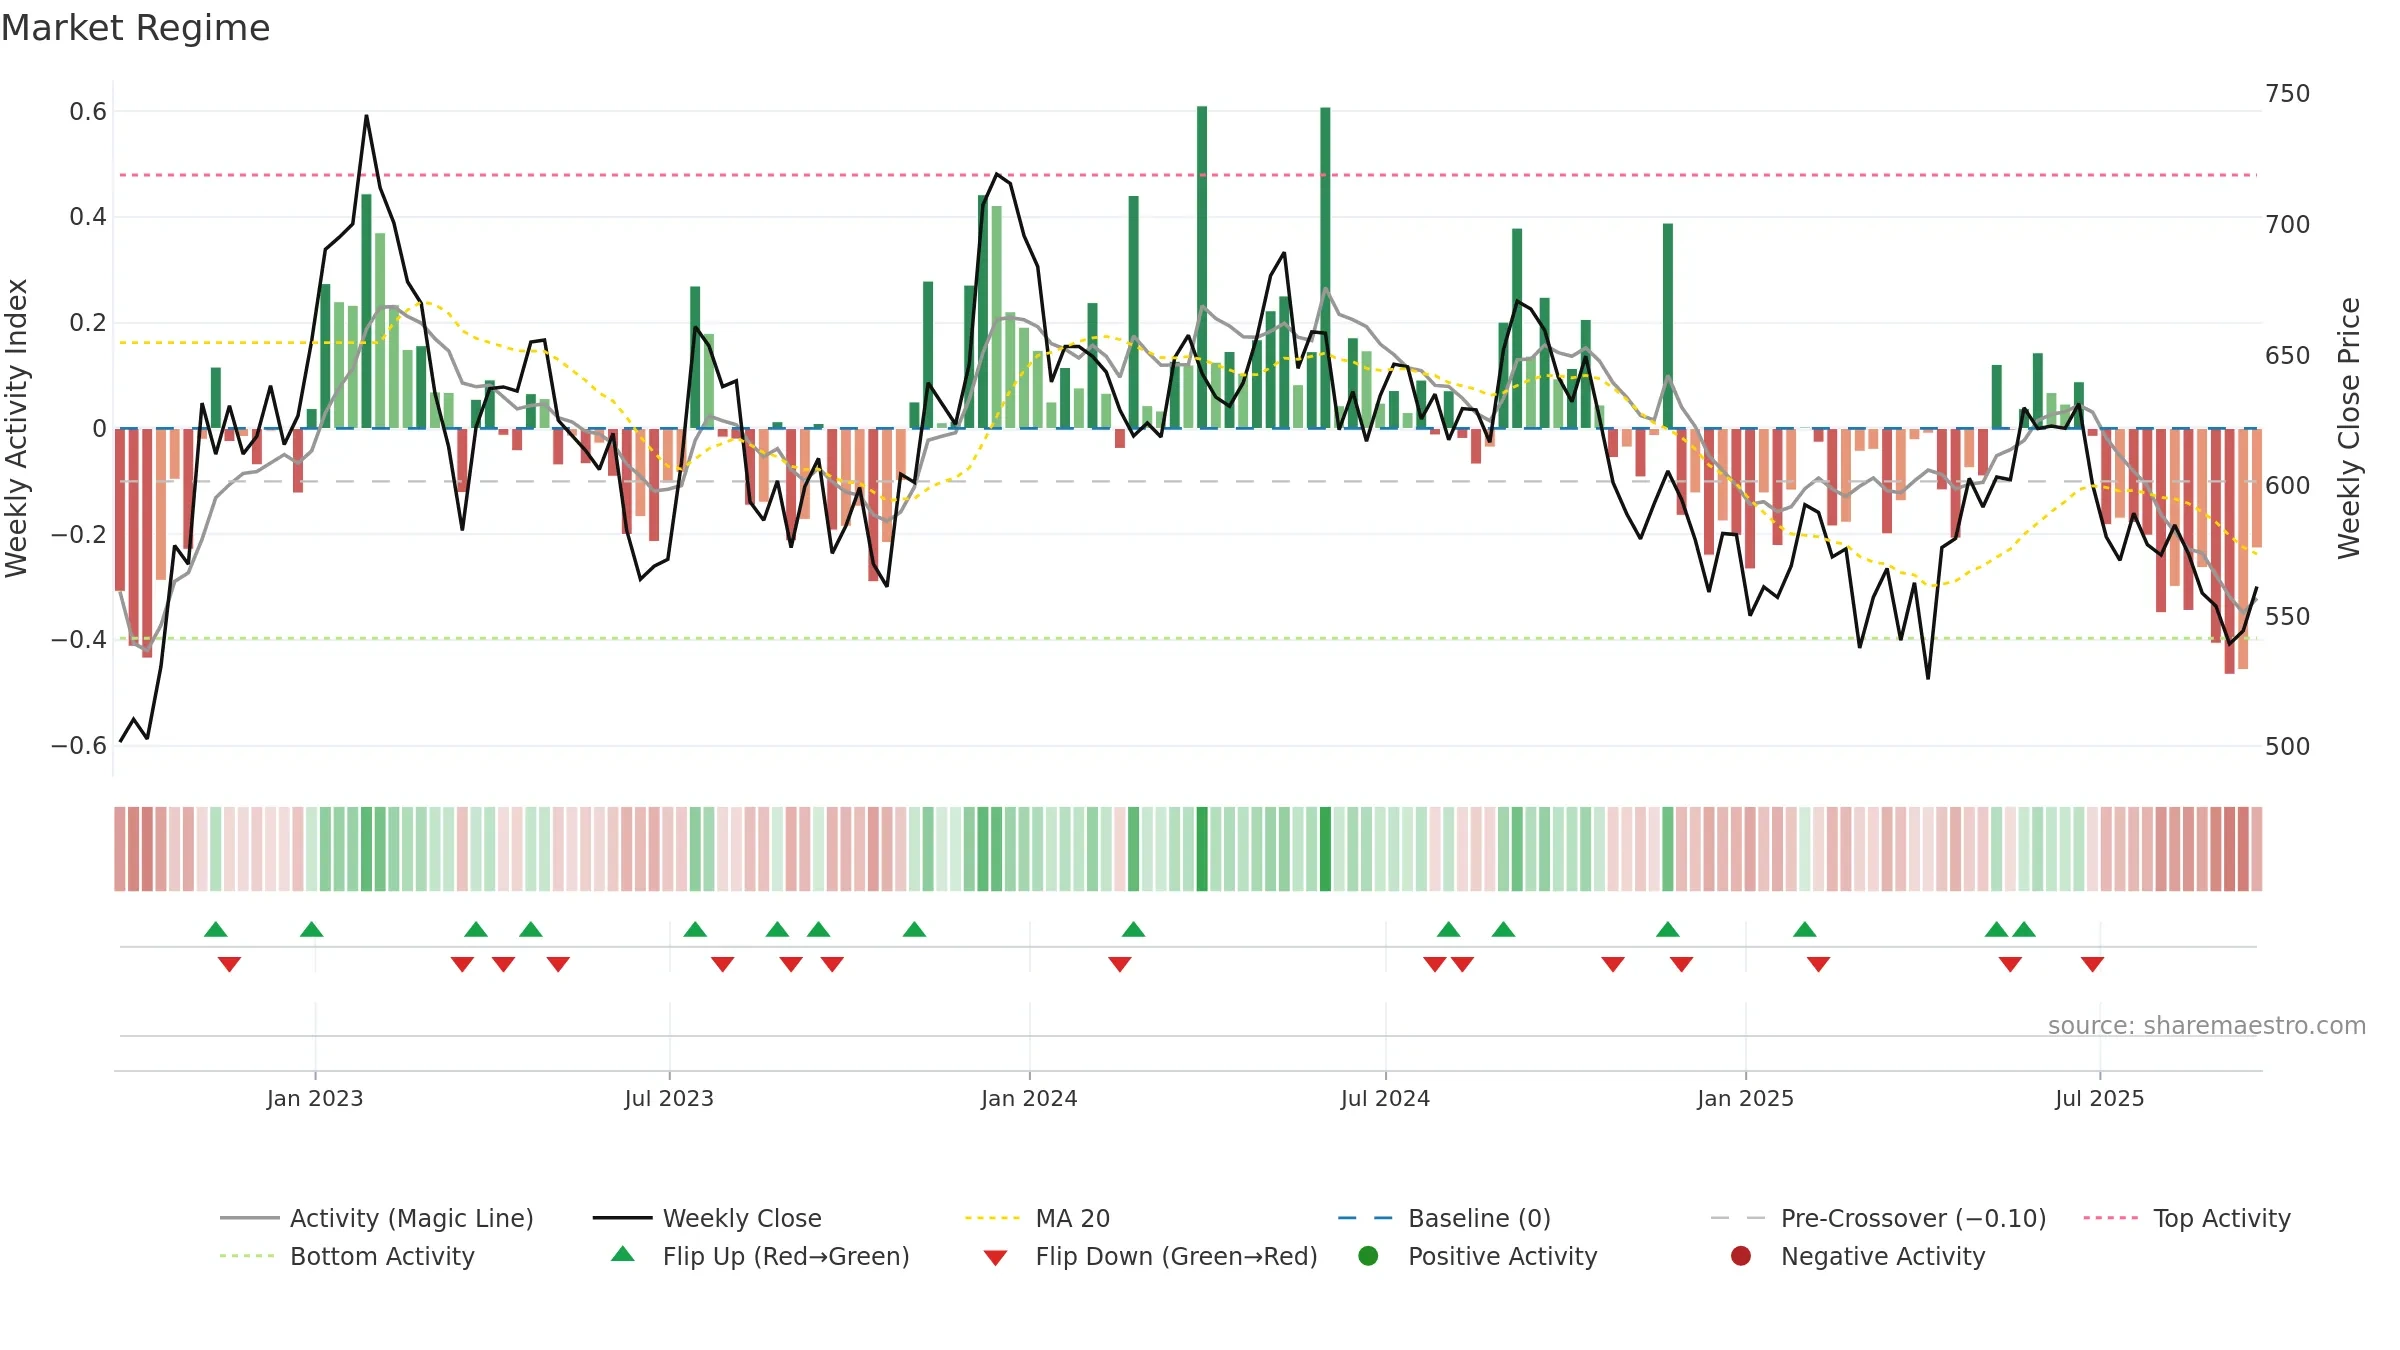
Task: Click the −0.6 activity axis label
Action: (78, 746)
